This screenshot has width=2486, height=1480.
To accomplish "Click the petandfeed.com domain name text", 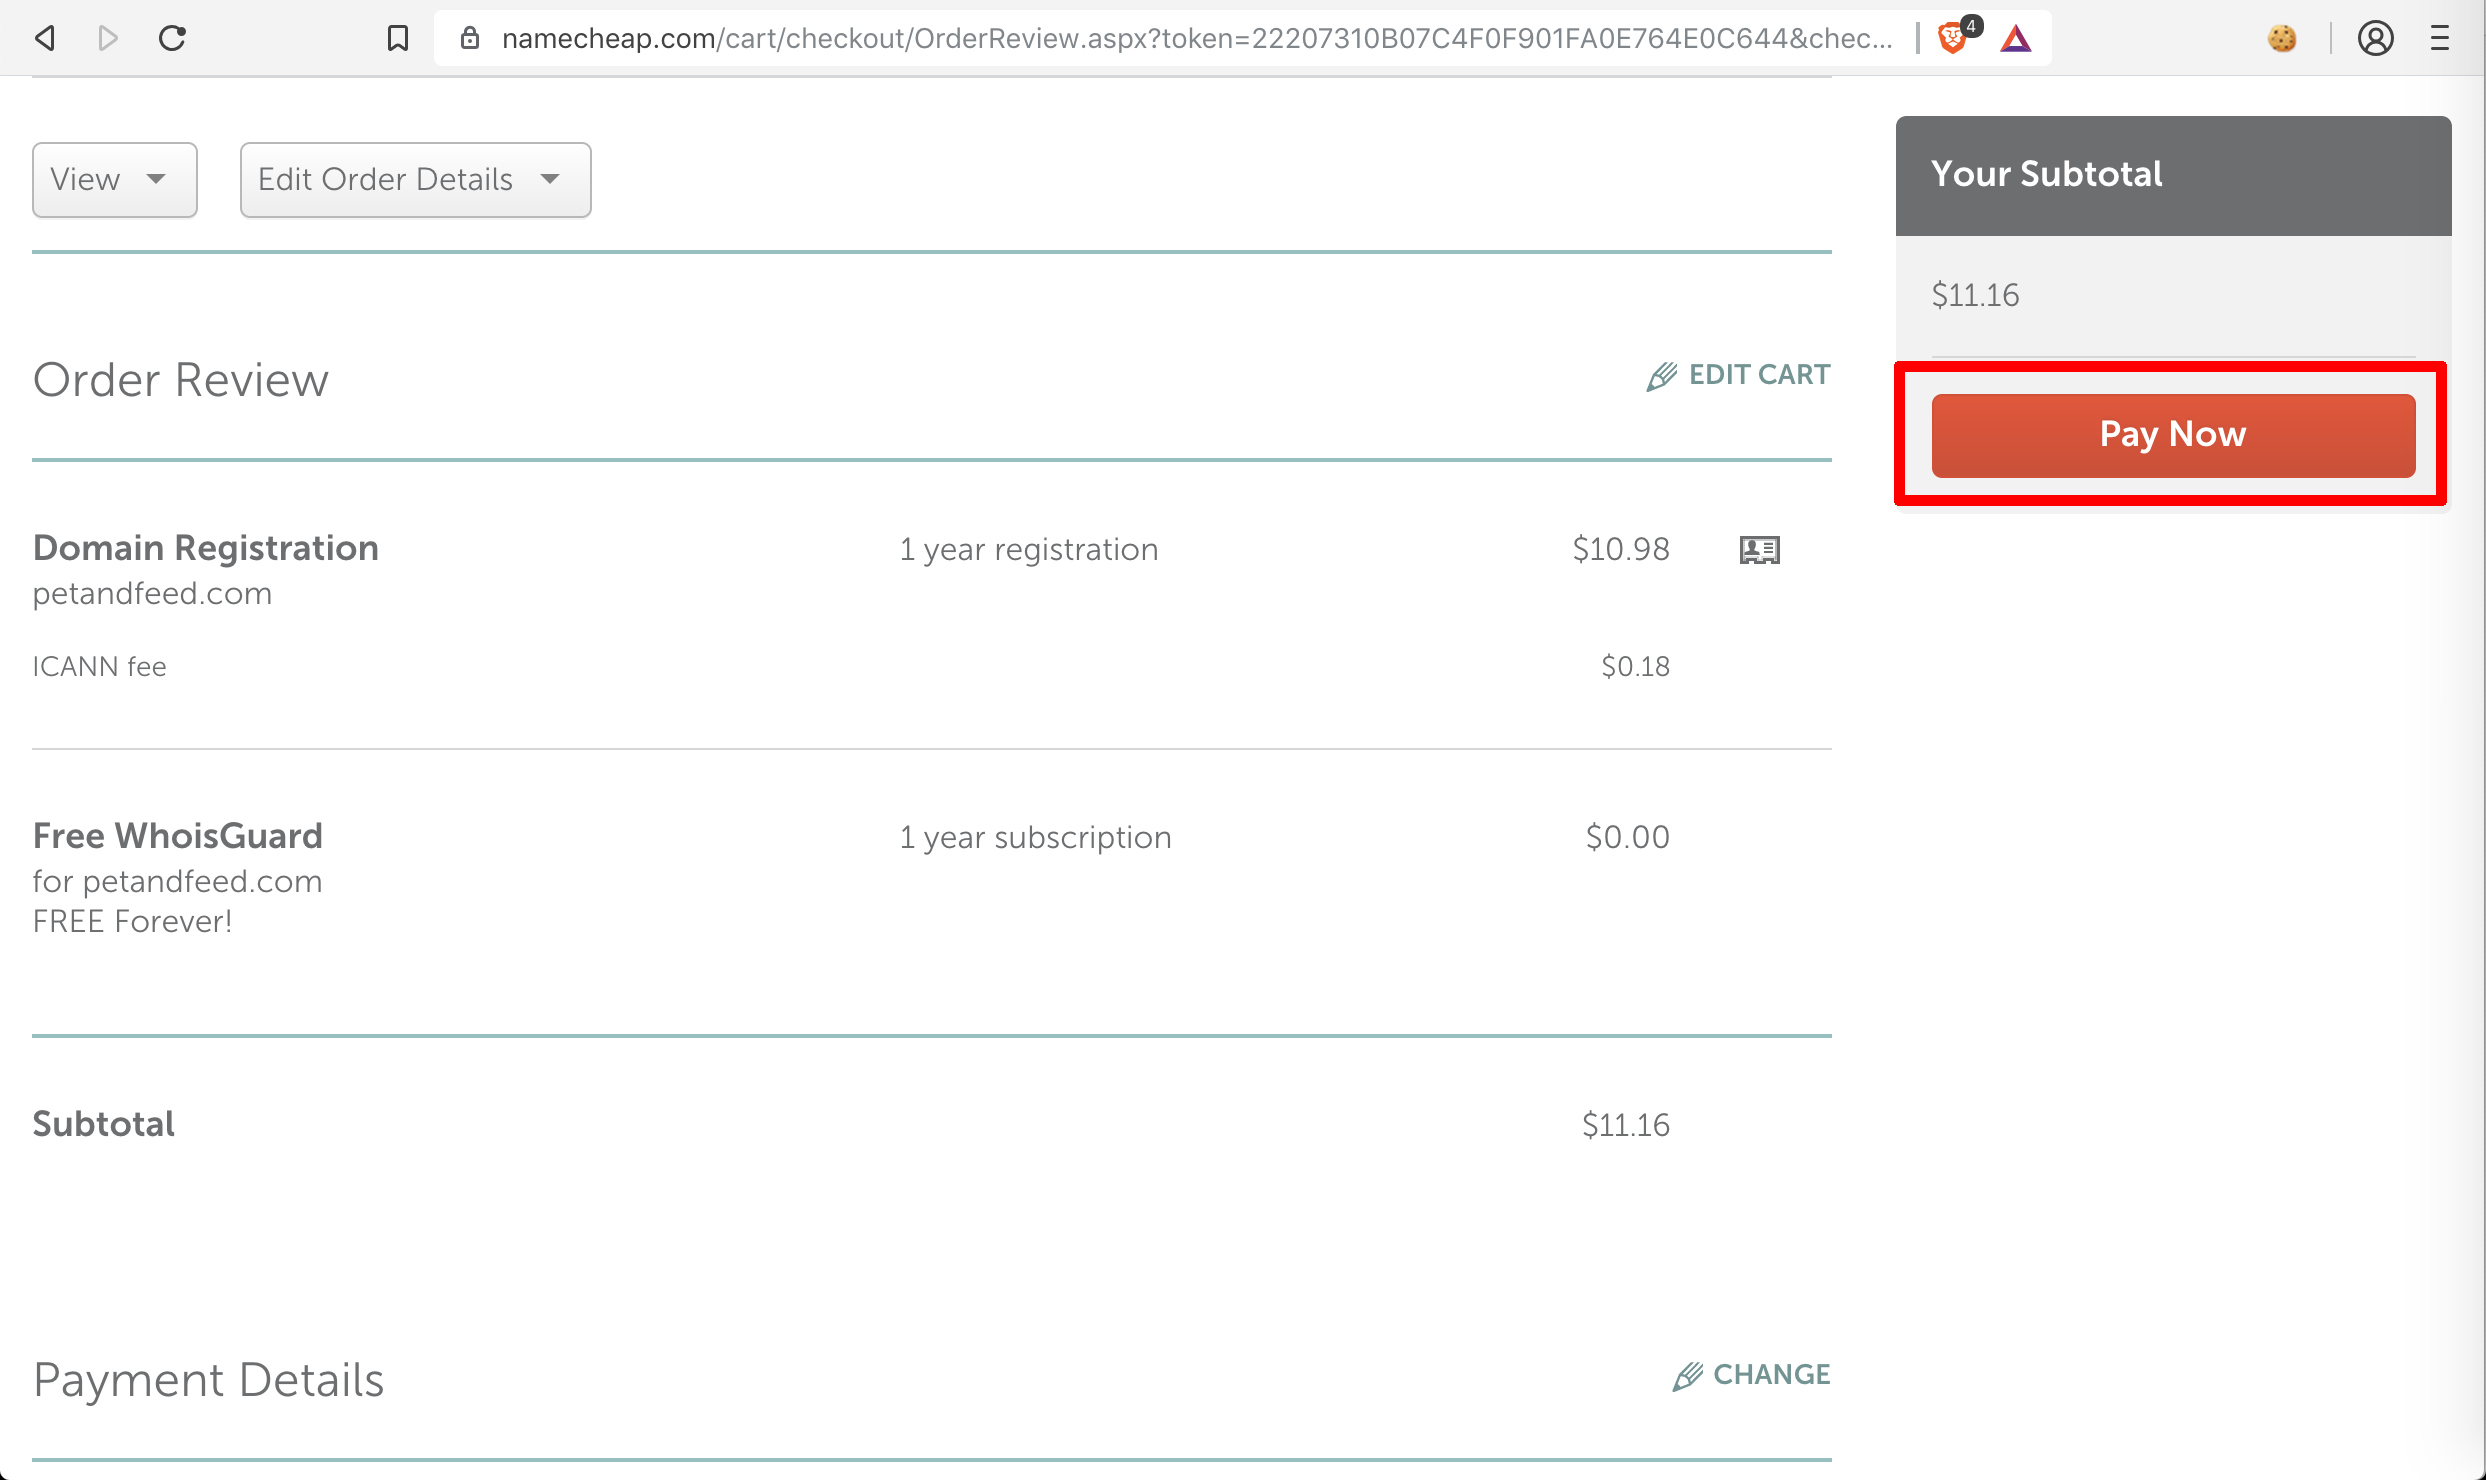I will pos(152,594).
